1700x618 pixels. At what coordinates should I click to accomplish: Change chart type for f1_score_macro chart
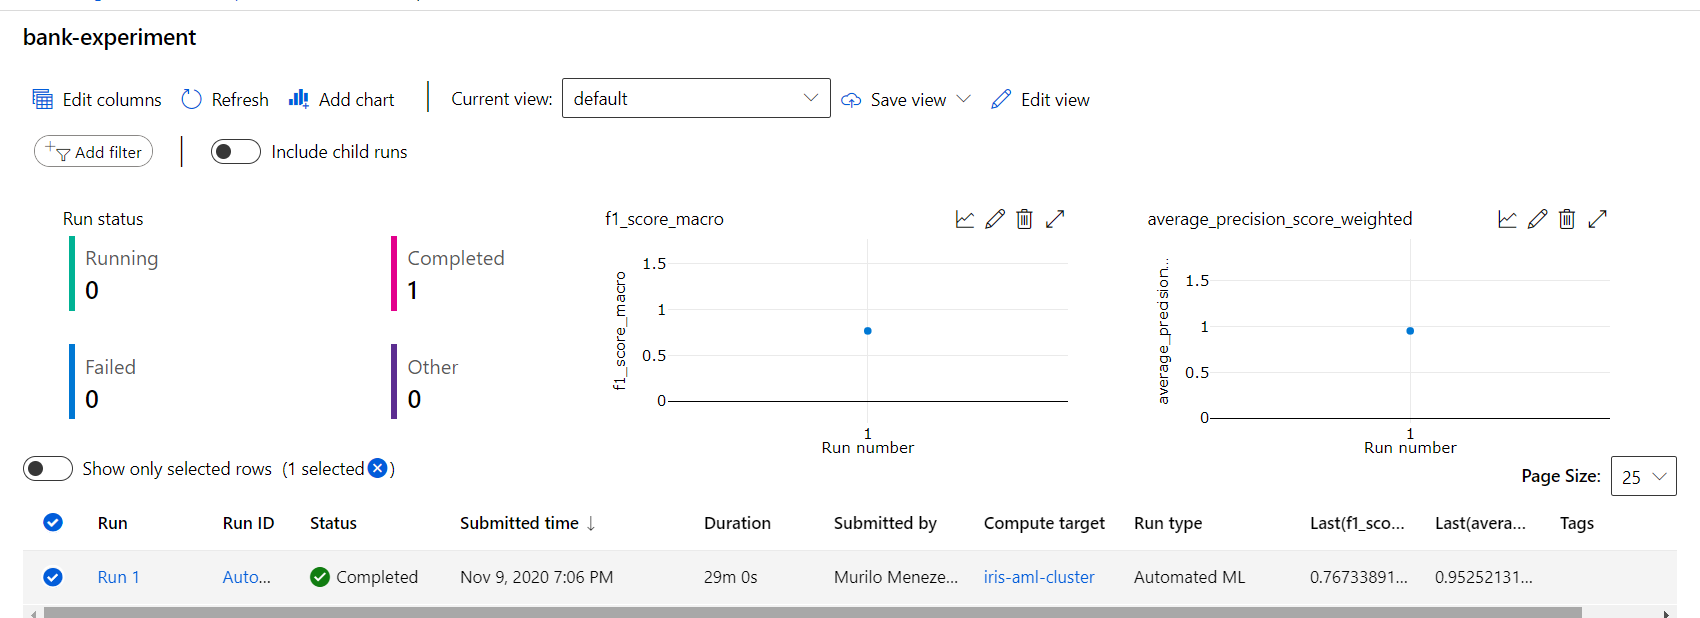click(x=965, y=219)
